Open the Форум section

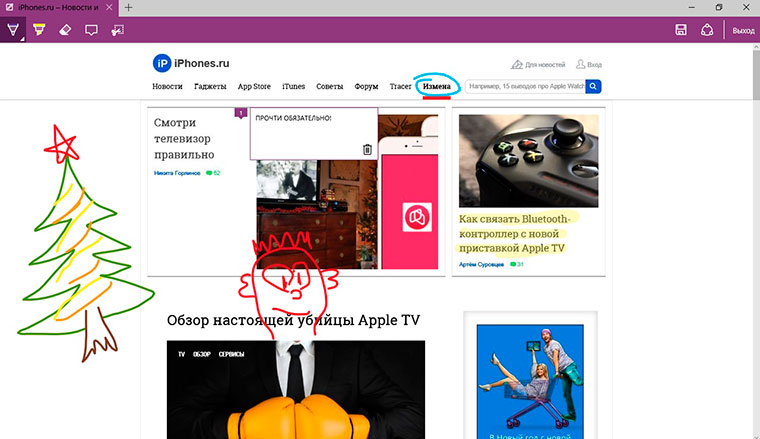pyautogui.click(x=366, y=86)
